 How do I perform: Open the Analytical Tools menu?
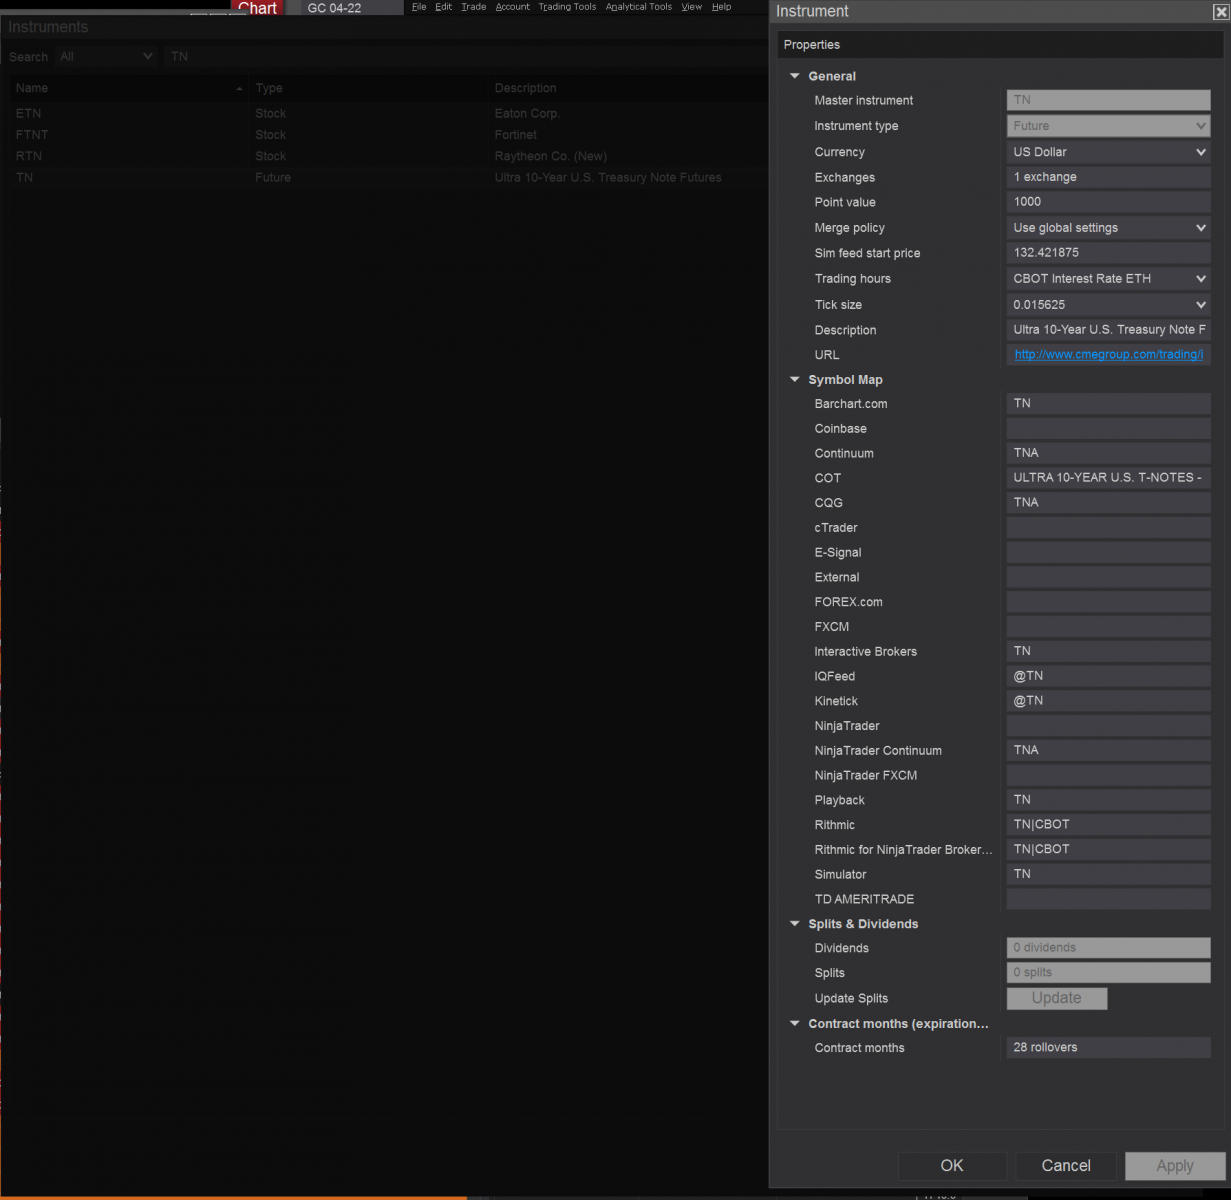click(638, 7)
